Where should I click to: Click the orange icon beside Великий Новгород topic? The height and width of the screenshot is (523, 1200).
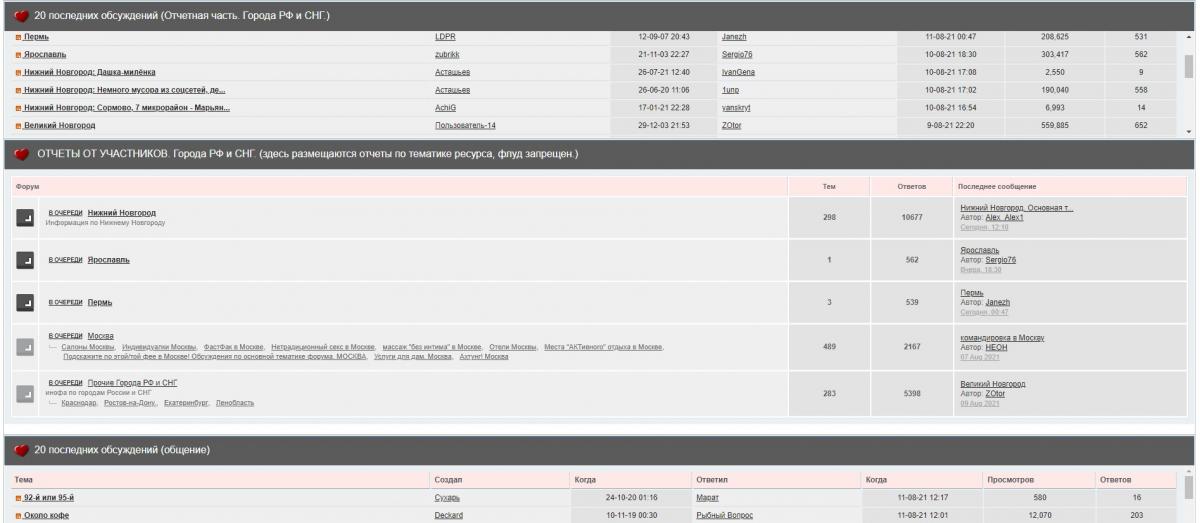click(17, 126)
